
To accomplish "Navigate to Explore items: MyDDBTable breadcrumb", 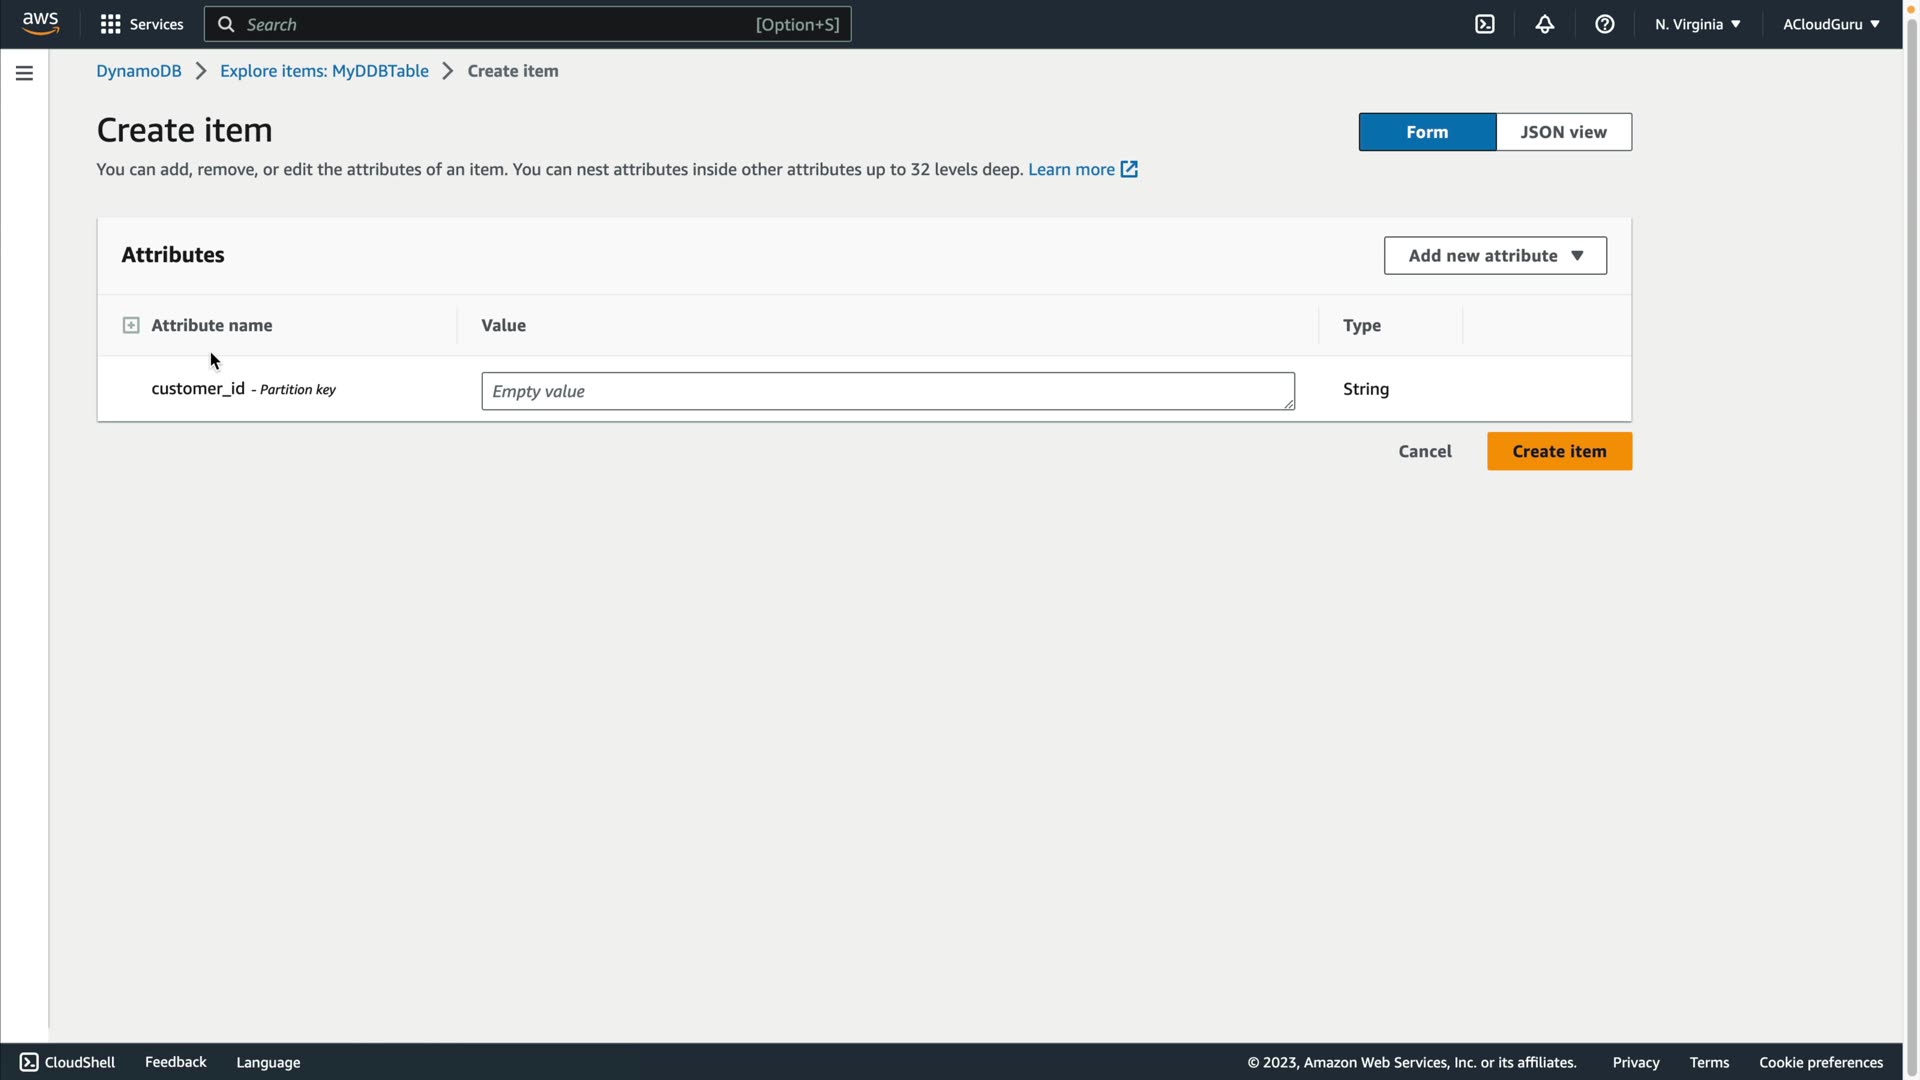I will (x=324, y=71).
